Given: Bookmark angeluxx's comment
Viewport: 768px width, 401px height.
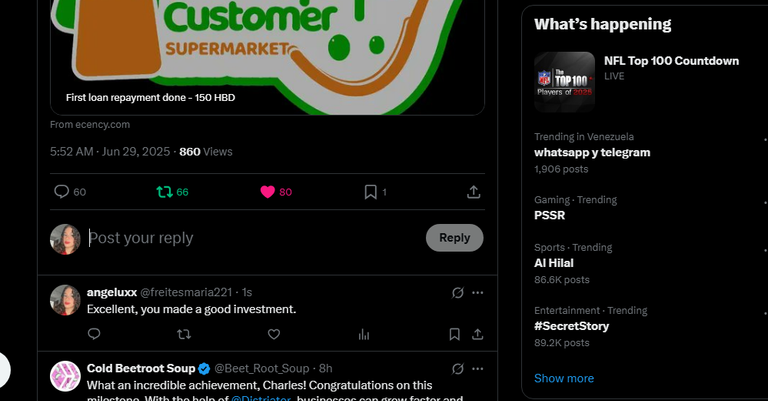Looking at the screenshot, I should [455, 334].
